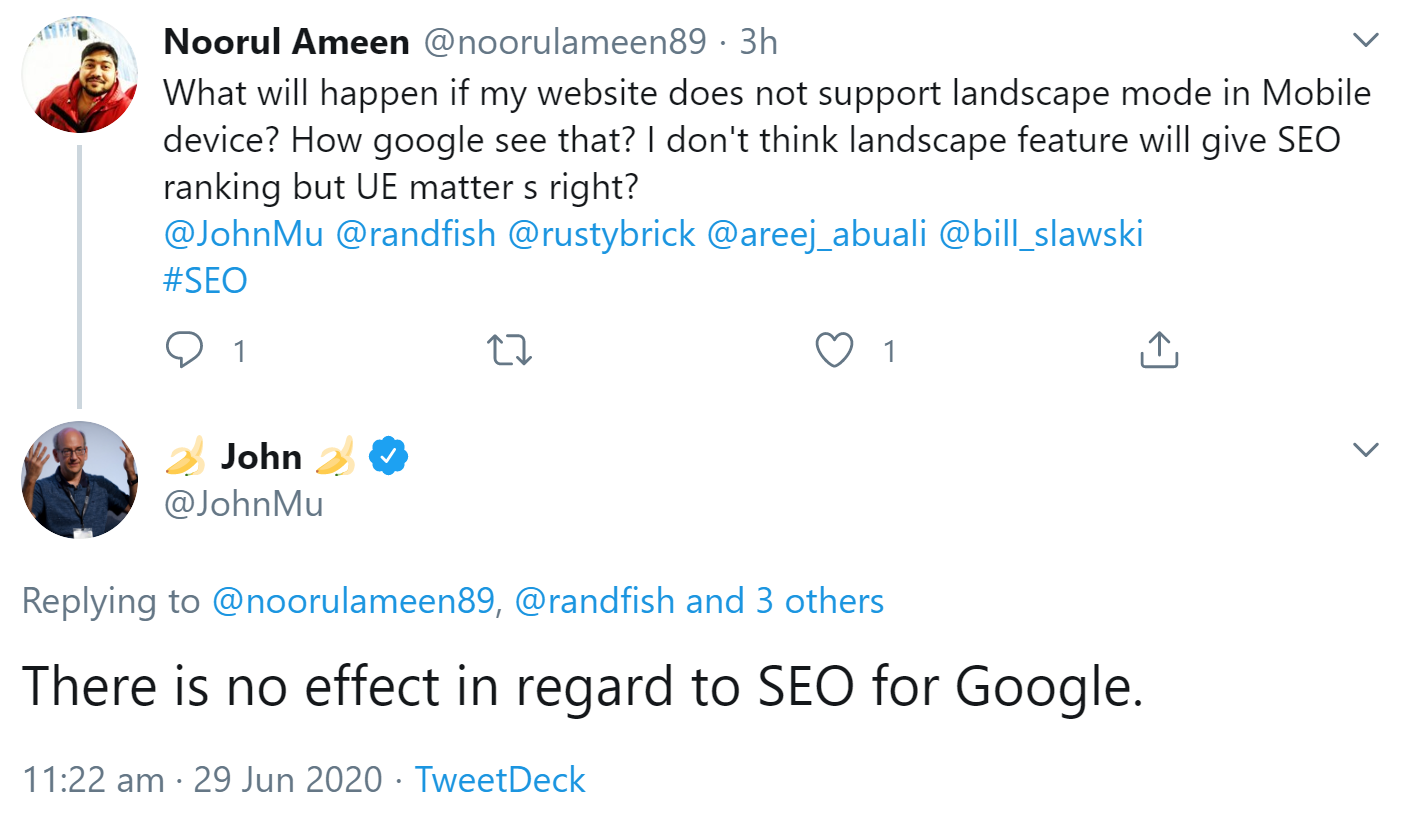Click the TweetDeck source label

(500, 780)
